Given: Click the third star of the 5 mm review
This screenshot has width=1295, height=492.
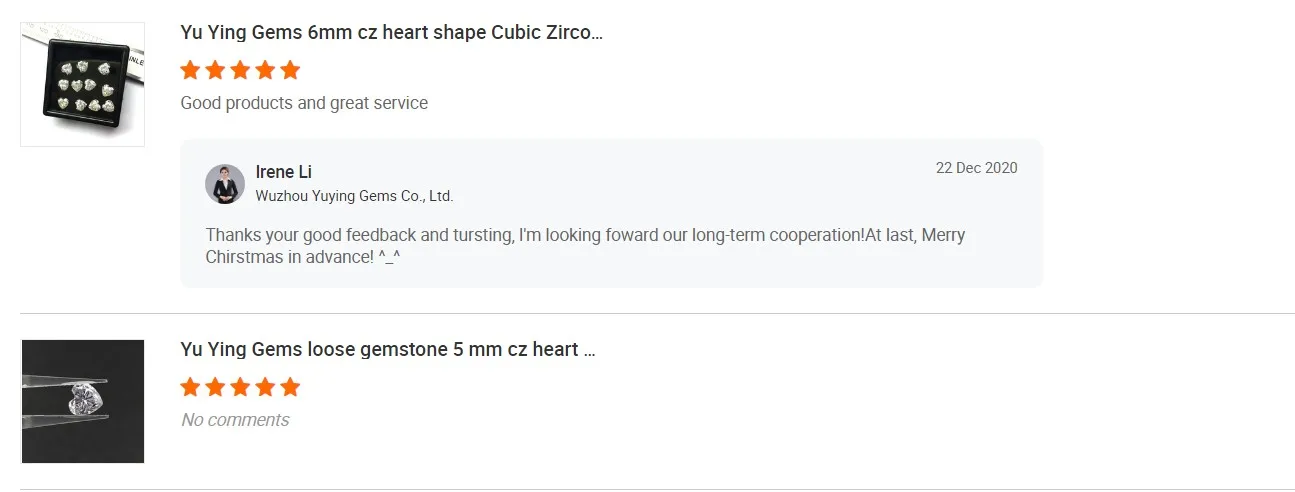Looking at the screenshot, I should pos(240,387).
